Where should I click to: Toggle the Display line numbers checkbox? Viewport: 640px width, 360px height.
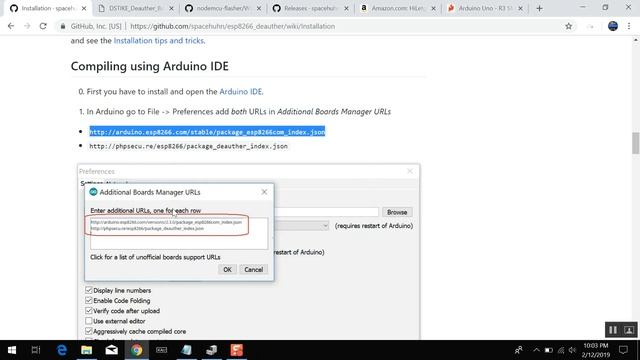tap(89, 290)
